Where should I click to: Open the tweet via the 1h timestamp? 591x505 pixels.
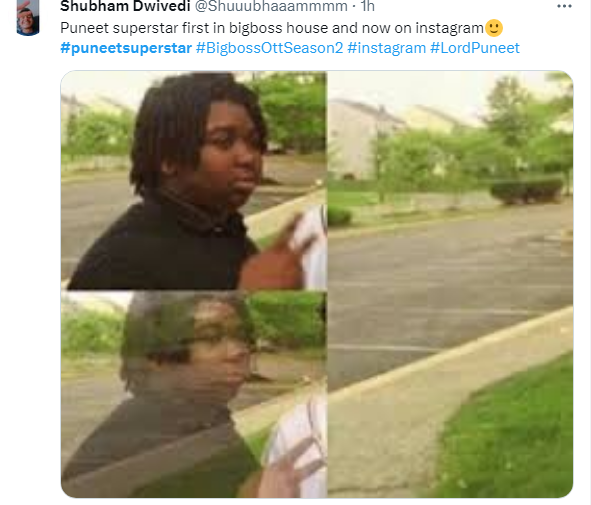[367, 6]
